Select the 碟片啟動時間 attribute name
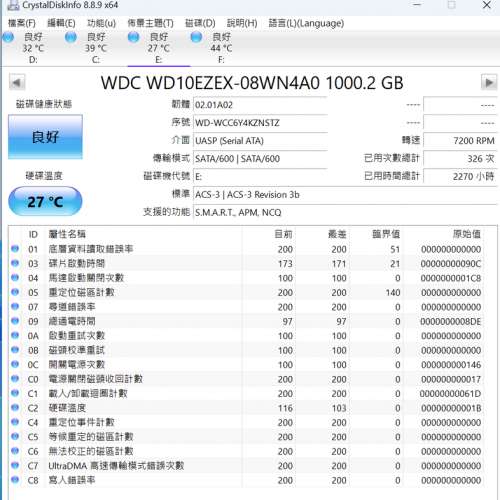500x500 pixels. 77,263
